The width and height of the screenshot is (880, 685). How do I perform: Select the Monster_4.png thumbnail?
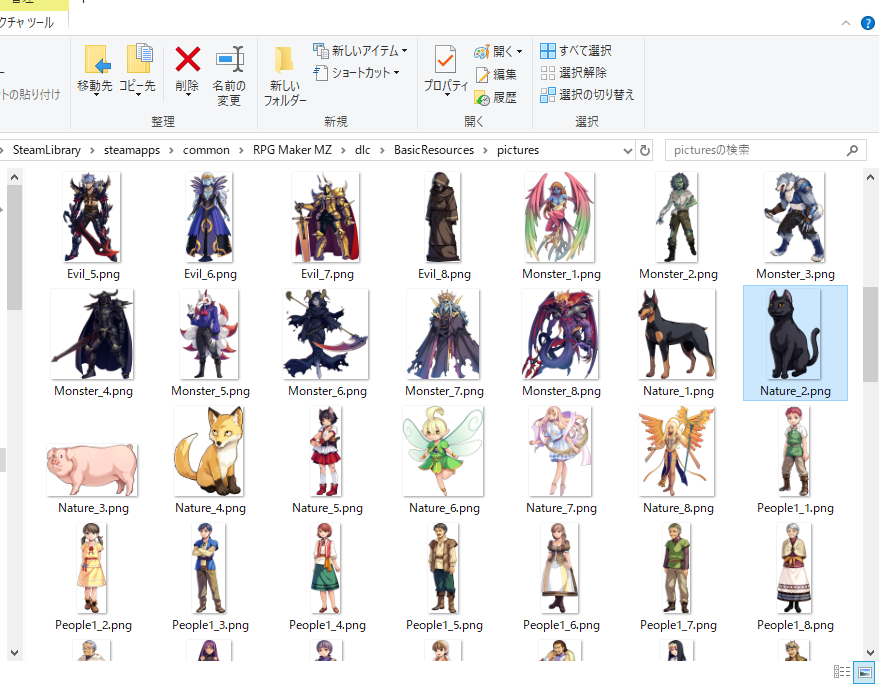point(92,334)
